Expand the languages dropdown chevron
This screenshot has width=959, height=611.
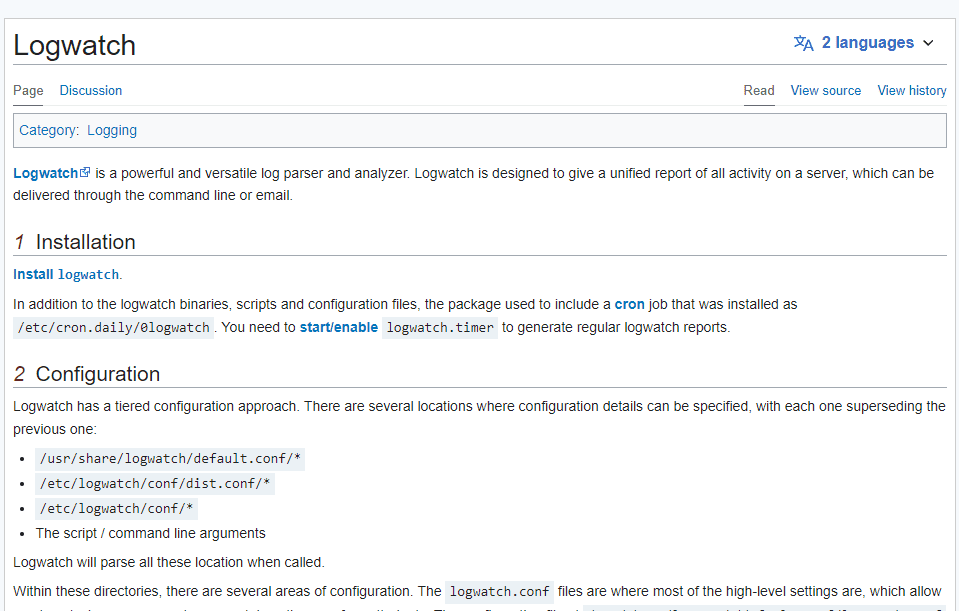pyautogui.click(x=928, y=43)
